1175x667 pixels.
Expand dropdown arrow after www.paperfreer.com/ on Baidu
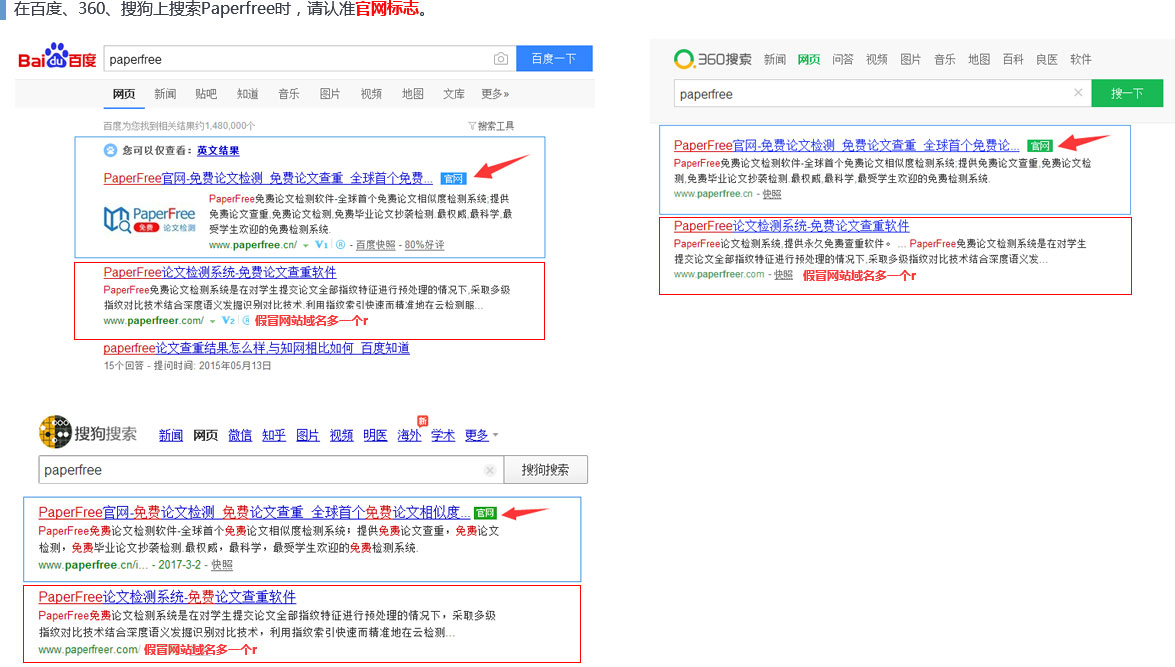213,321
